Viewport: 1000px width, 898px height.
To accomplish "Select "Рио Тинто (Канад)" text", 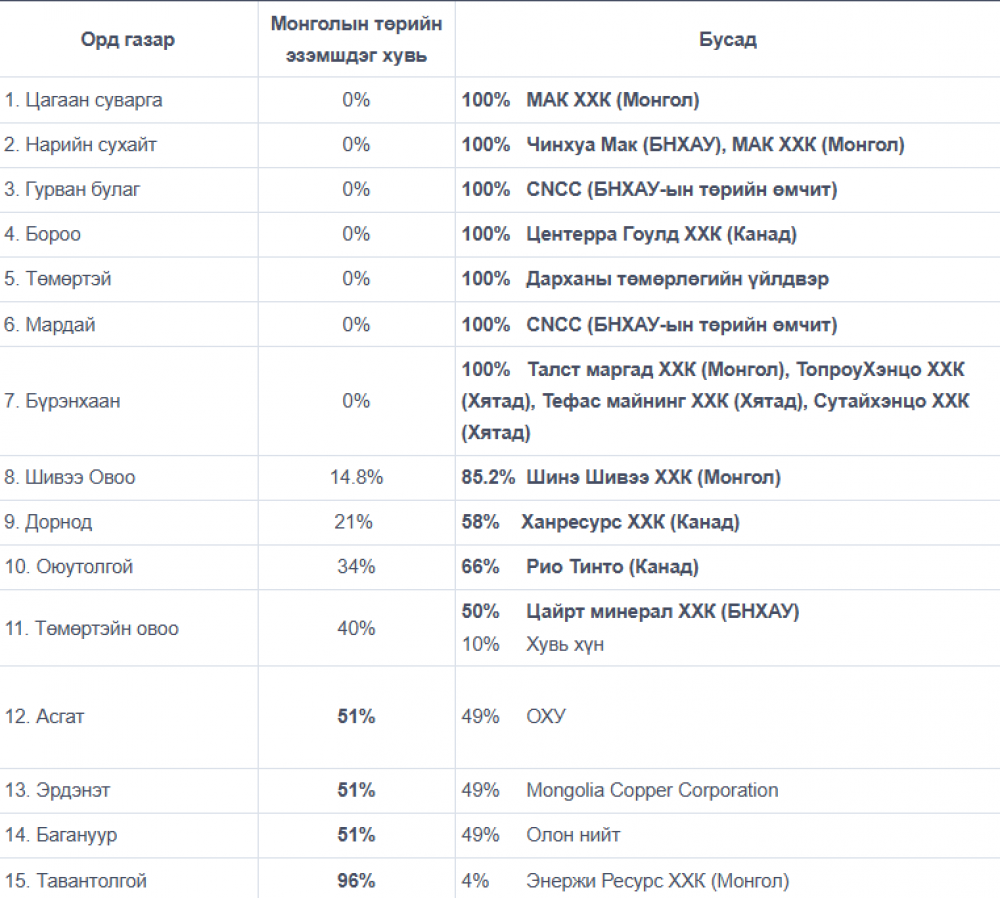I will pos(612,567).
